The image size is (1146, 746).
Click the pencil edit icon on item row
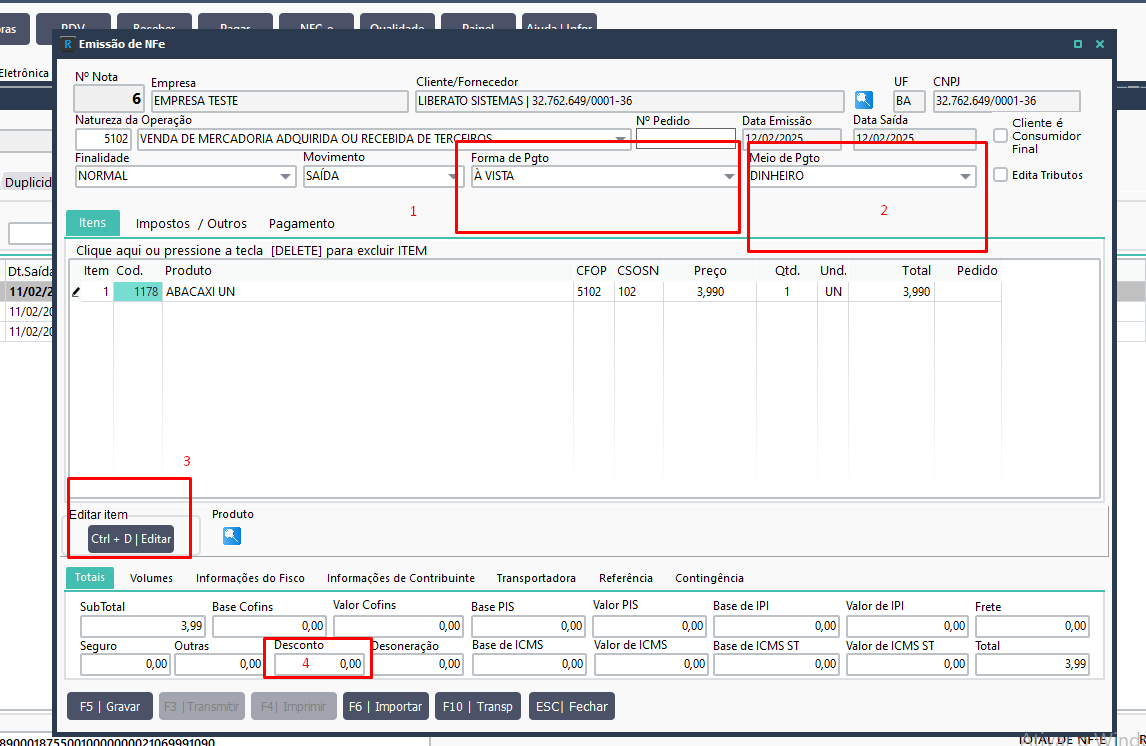point(76,292)
